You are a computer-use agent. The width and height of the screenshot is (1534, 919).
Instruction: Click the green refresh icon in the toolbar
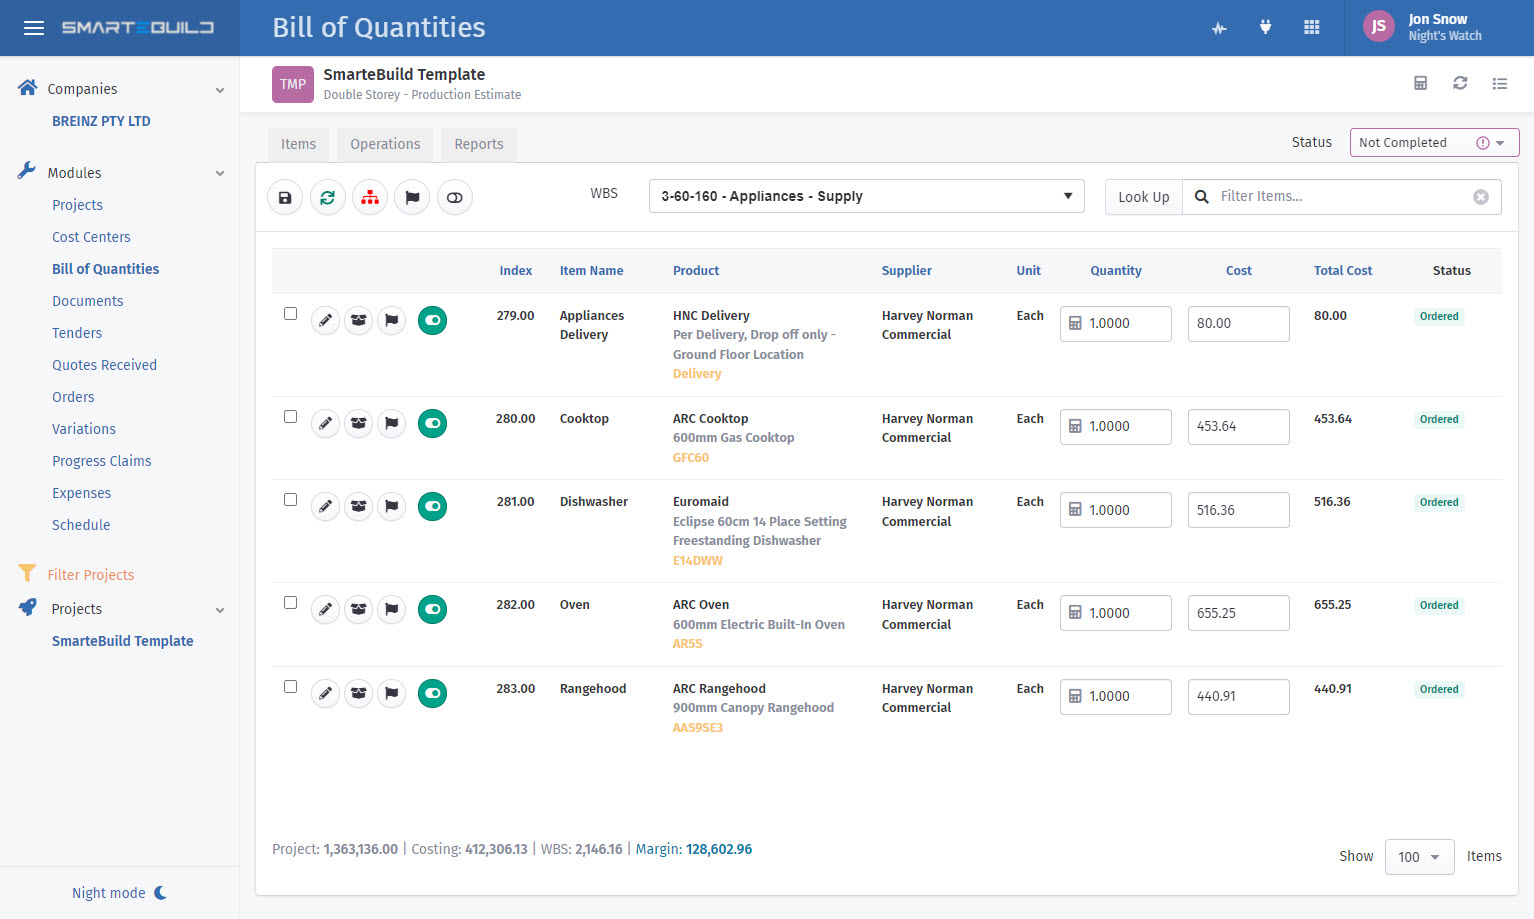327,198
